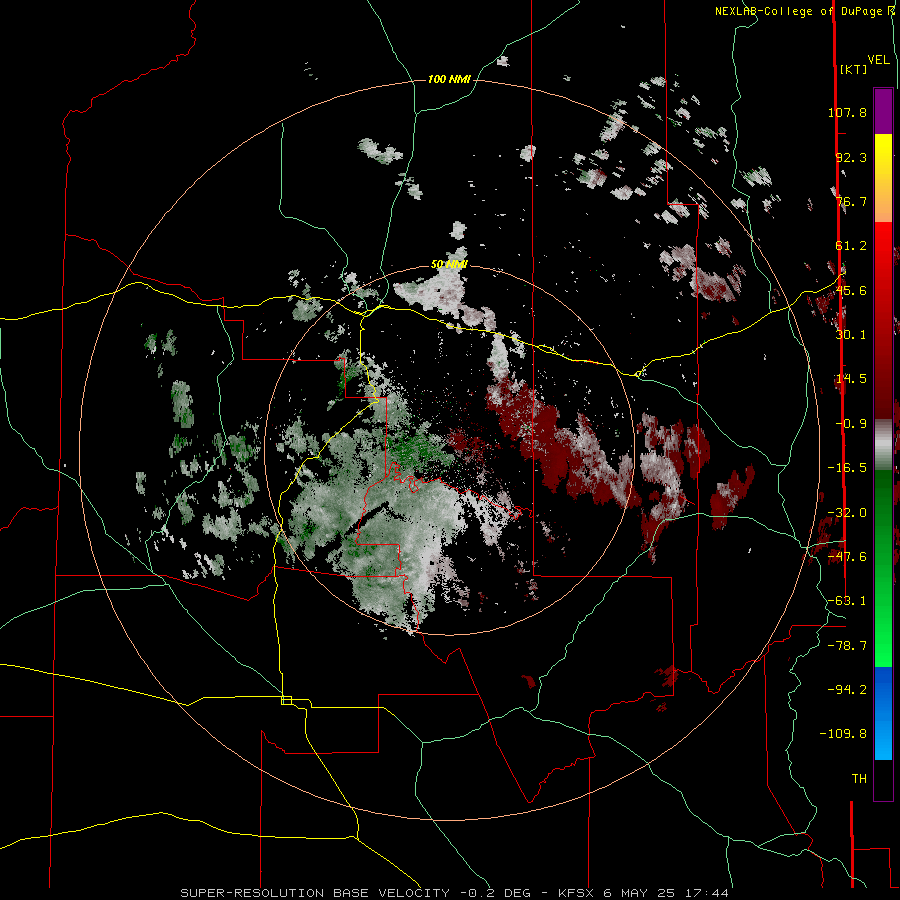The image size is (900, 900).
Task: Select the 30.1 legend value
Action: coord(851,335)
